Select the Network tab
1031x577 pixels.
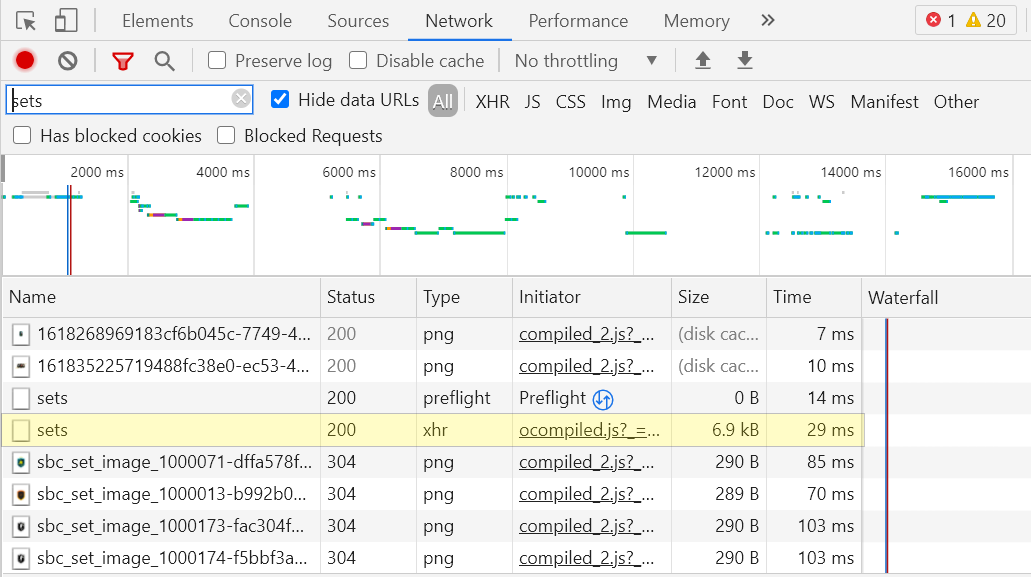pyautogui.click(x=459, y=21)
